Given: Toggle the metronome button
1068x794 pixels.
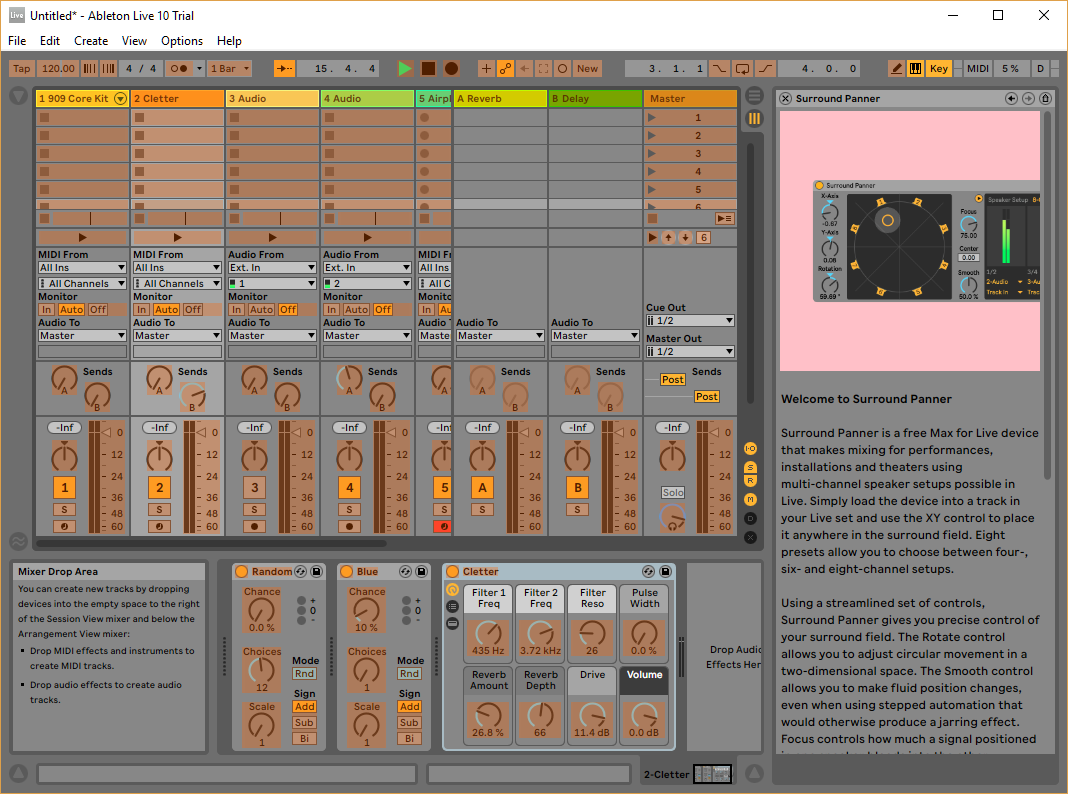Looking at the screenshot, I should click(x=180, y=68).
